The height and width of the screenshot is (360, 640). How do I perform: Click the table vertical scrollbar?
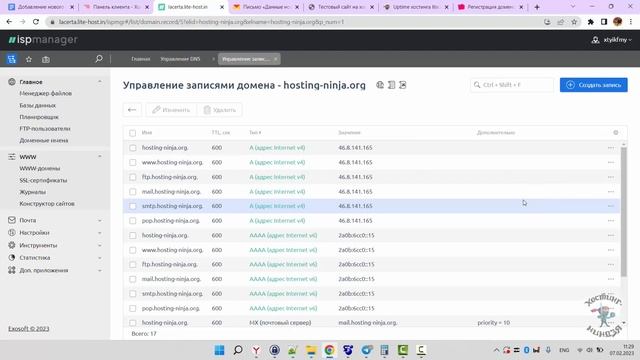pos(623,211)
